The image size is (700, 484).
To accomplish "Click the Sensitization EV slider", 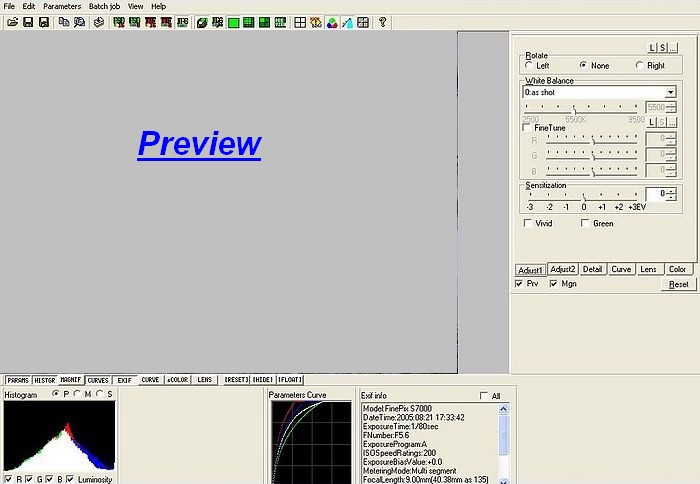I will tap(585, 194).
